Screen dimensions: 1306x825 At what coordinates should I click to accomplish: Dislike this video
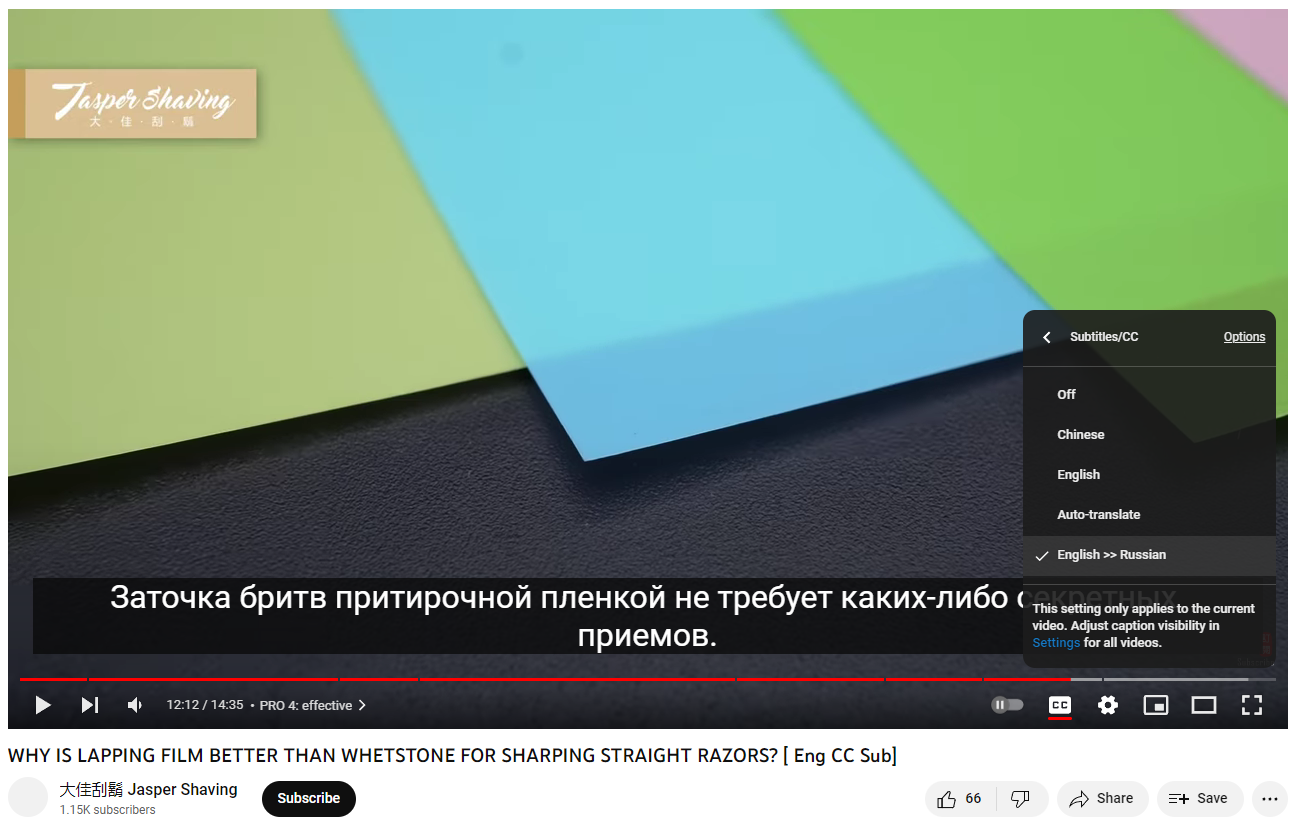1020,798
